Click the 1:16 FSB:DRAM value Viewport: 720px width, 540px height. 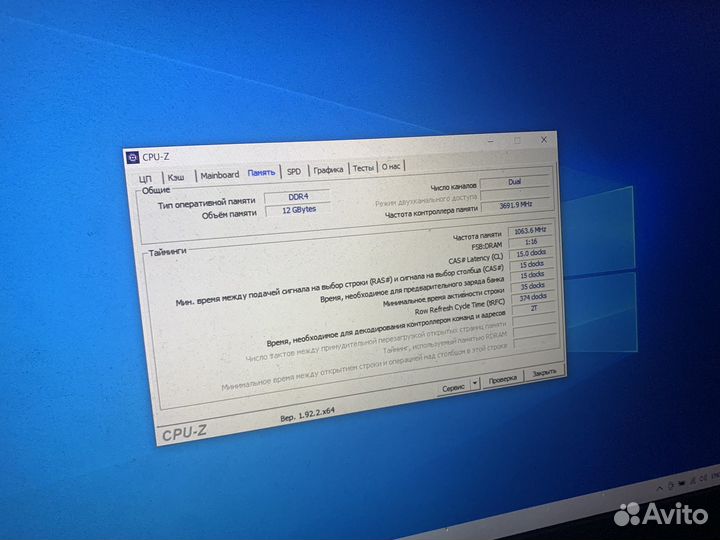tap(531, 242)
